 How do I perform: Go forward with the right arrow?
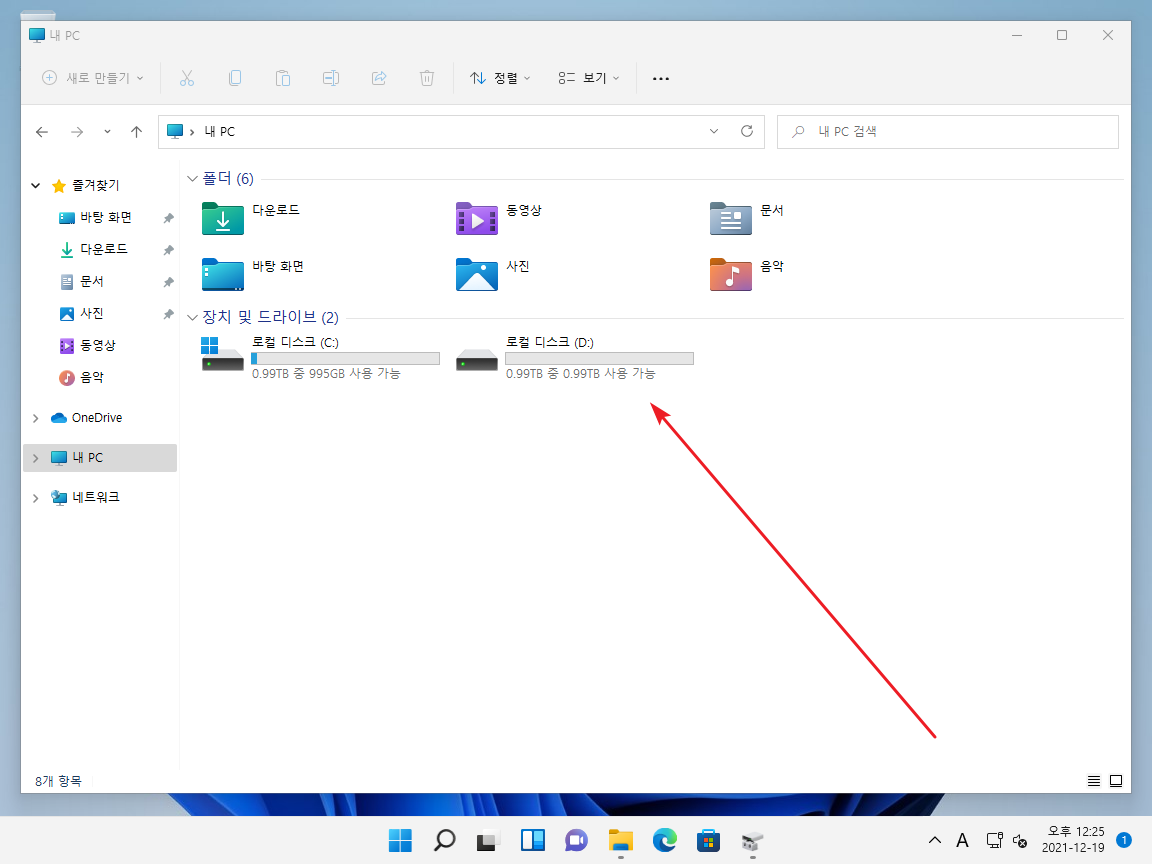coord(77,132)
